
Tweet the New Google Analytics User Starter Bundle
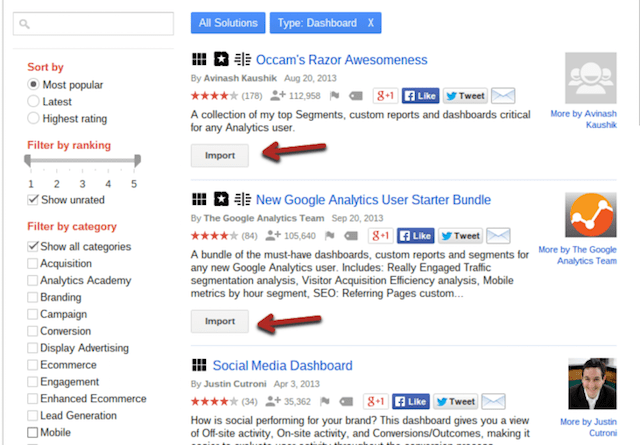point(460,236)
